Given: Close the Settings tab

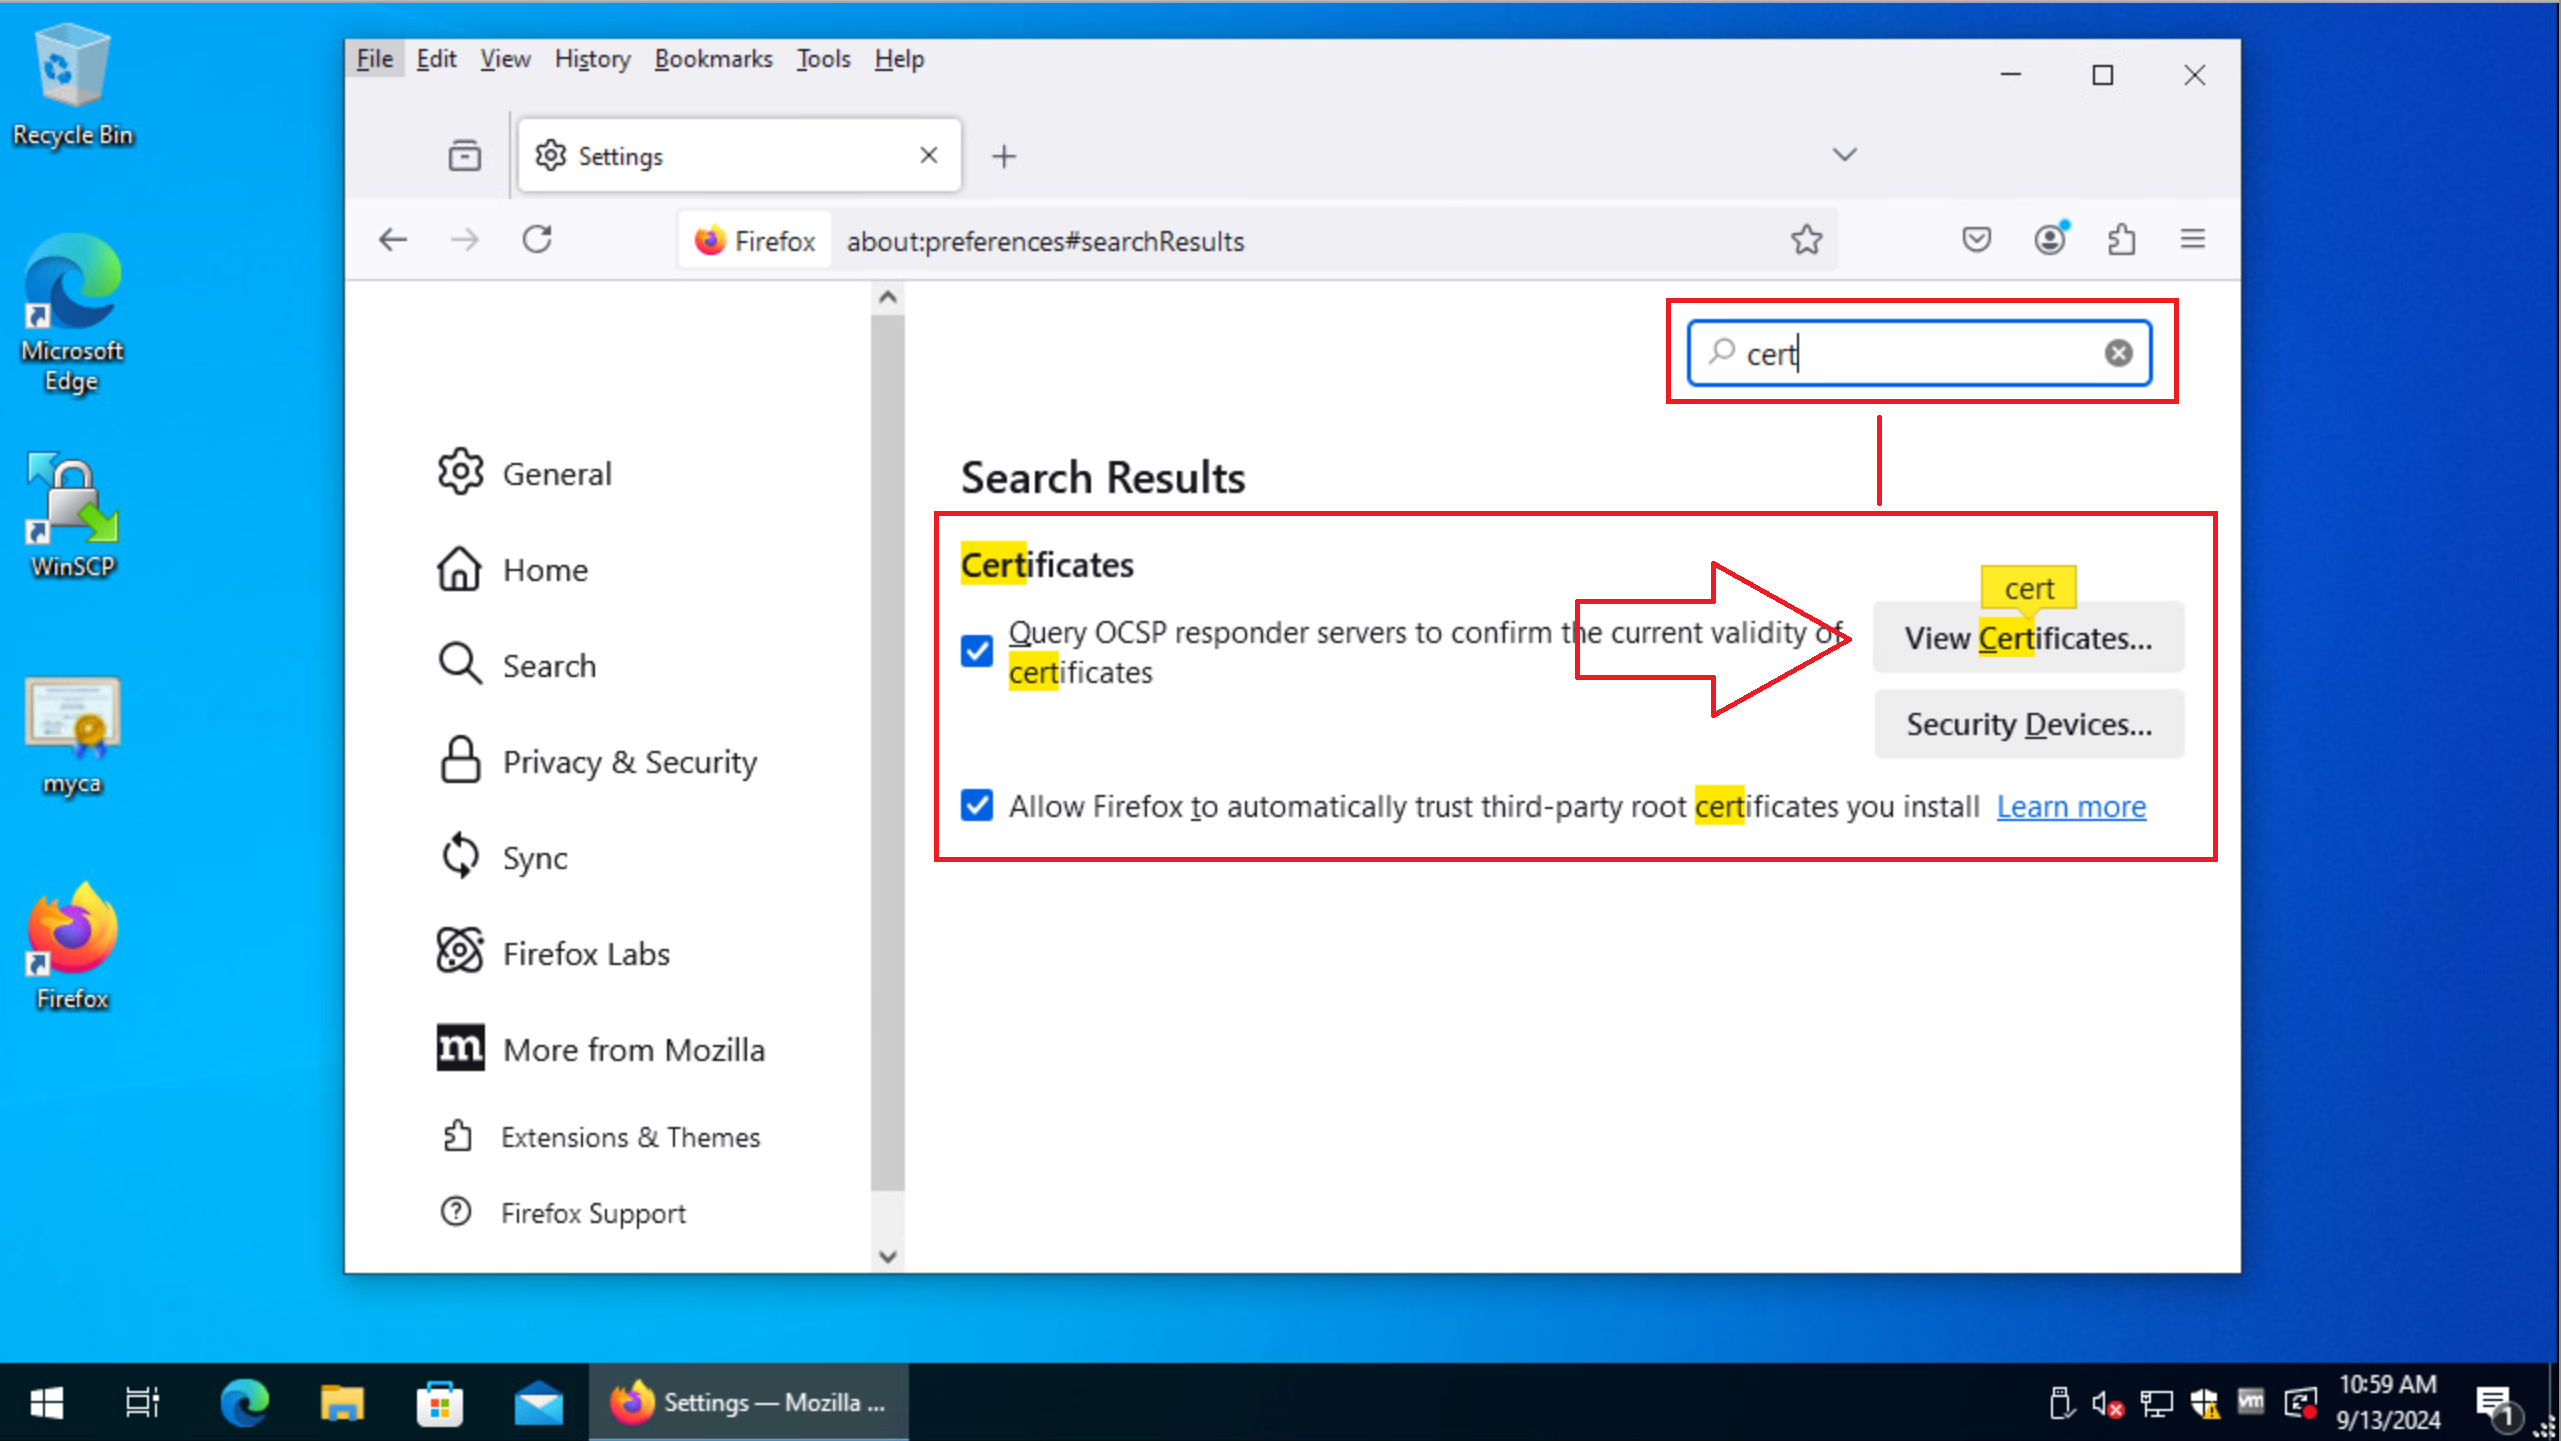Looking at the screenshot, I should [x=928, y=155].
